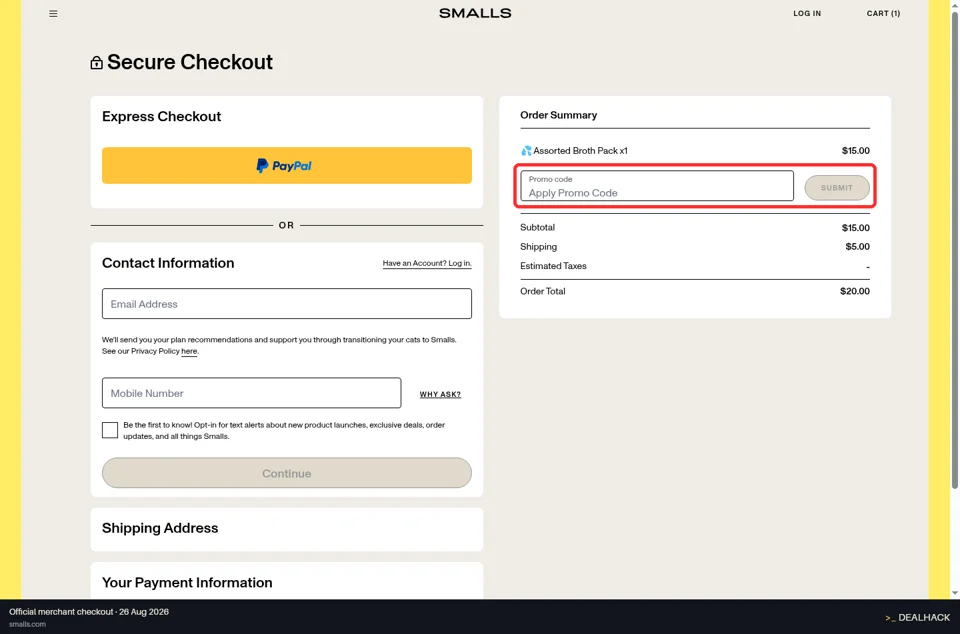Click the Shipping $5.00 value
This screenshot has width=960, height=634.
[x=857, y=247]
